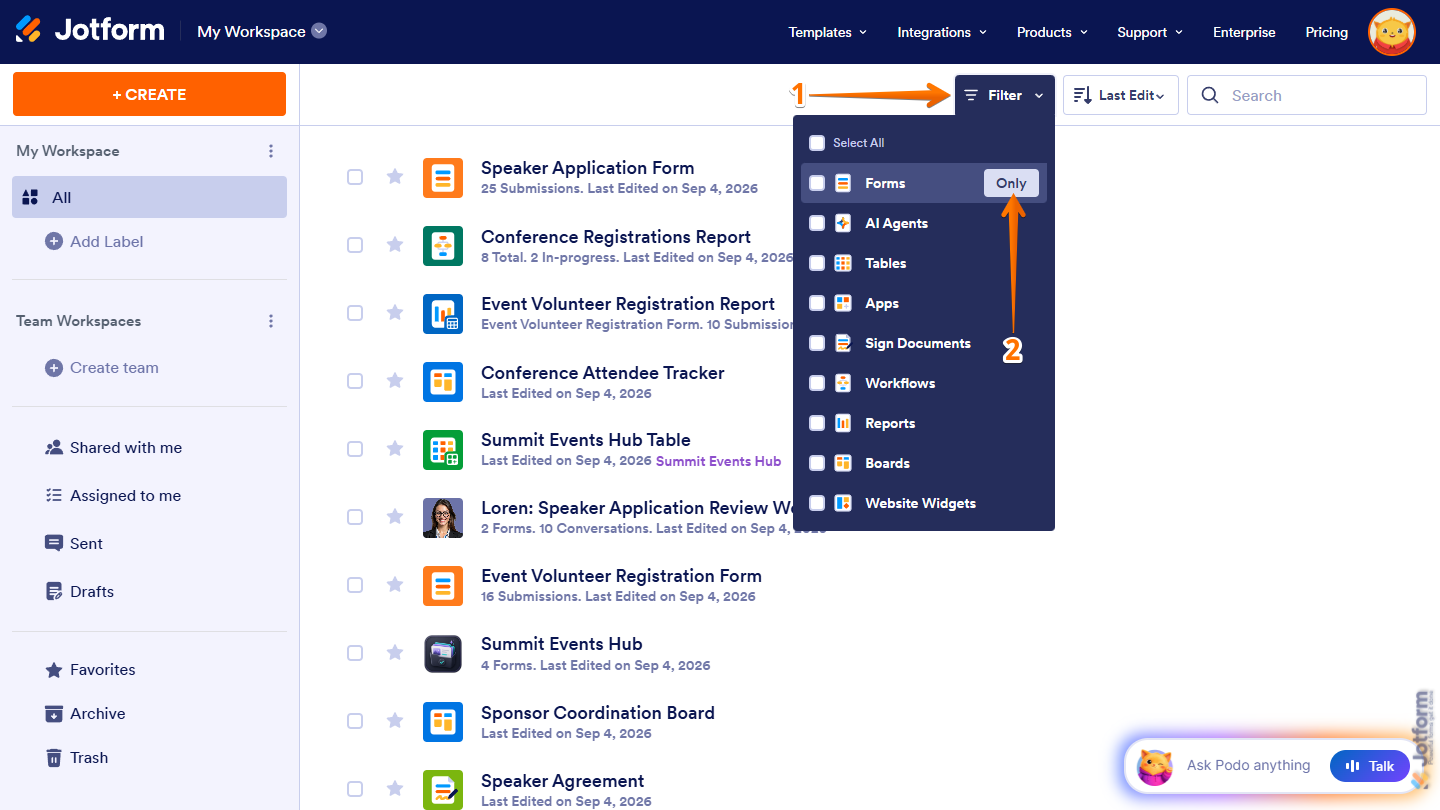Image resolution: width=1440 pixels, height=810 pixels.
Task: Collapse the Filter dropdown
Action: pyautogui.click(x=1005, y=95)
